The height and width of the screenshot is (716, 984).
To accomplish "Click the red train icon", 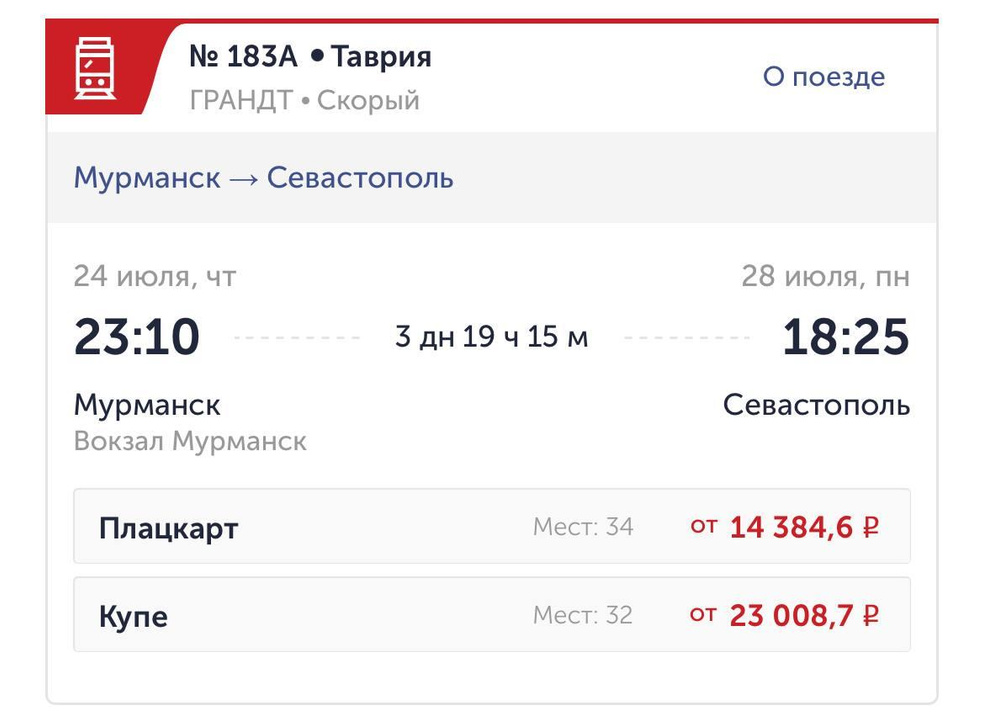I will coord(95,67).
